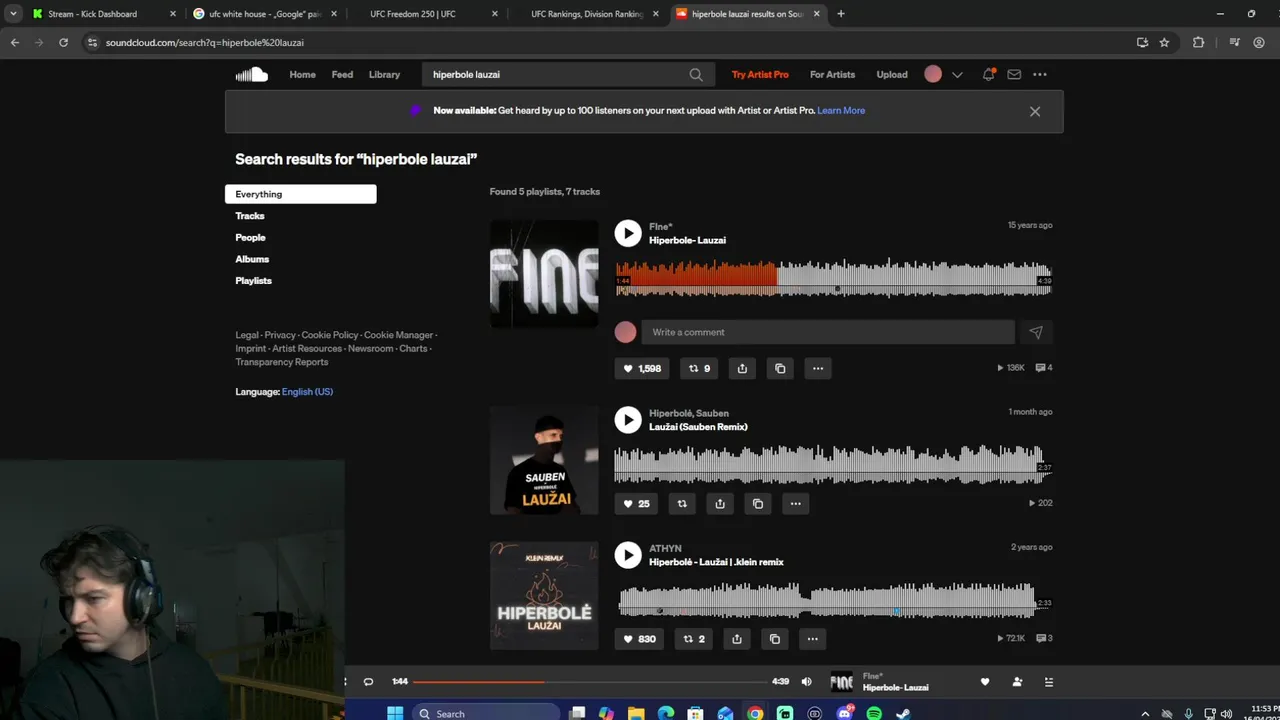Click the Upload button
Image resolution: width=1280 pixels, height=720 pixels.
pos(892,74)
